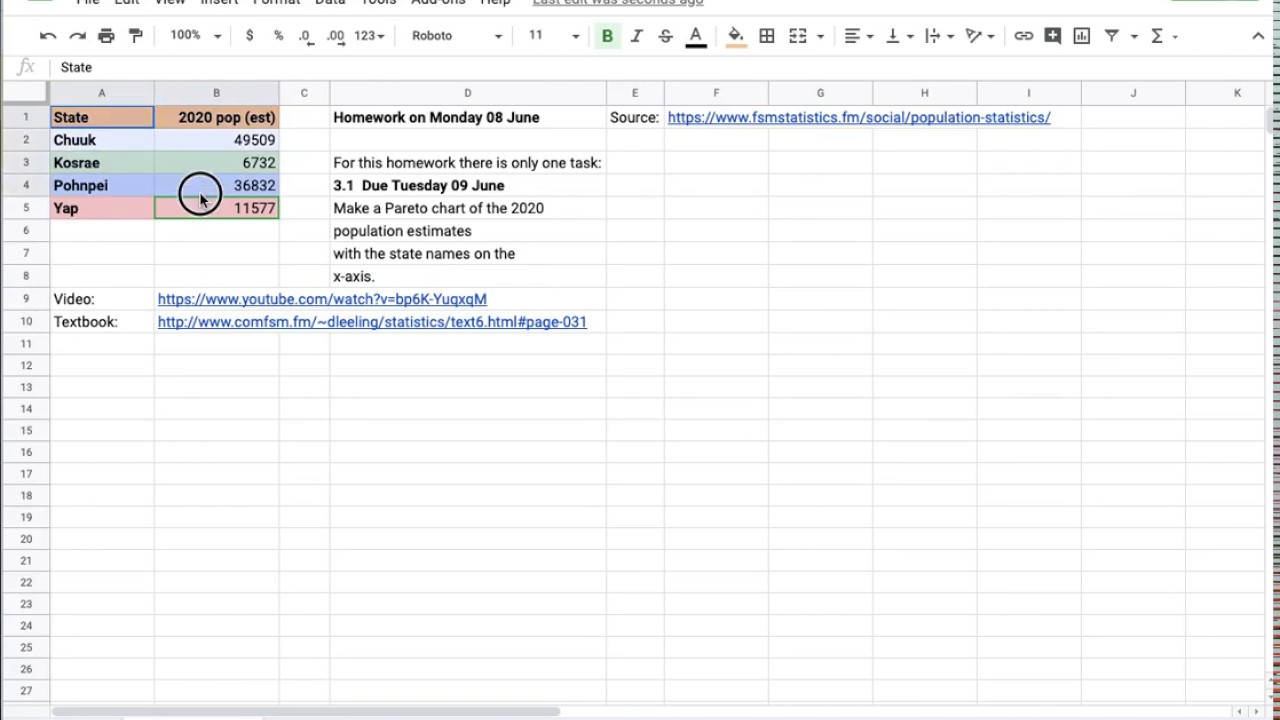Select the population value 36832
Viewport: 1280px width, 720px height.
[x=217, y=186]
